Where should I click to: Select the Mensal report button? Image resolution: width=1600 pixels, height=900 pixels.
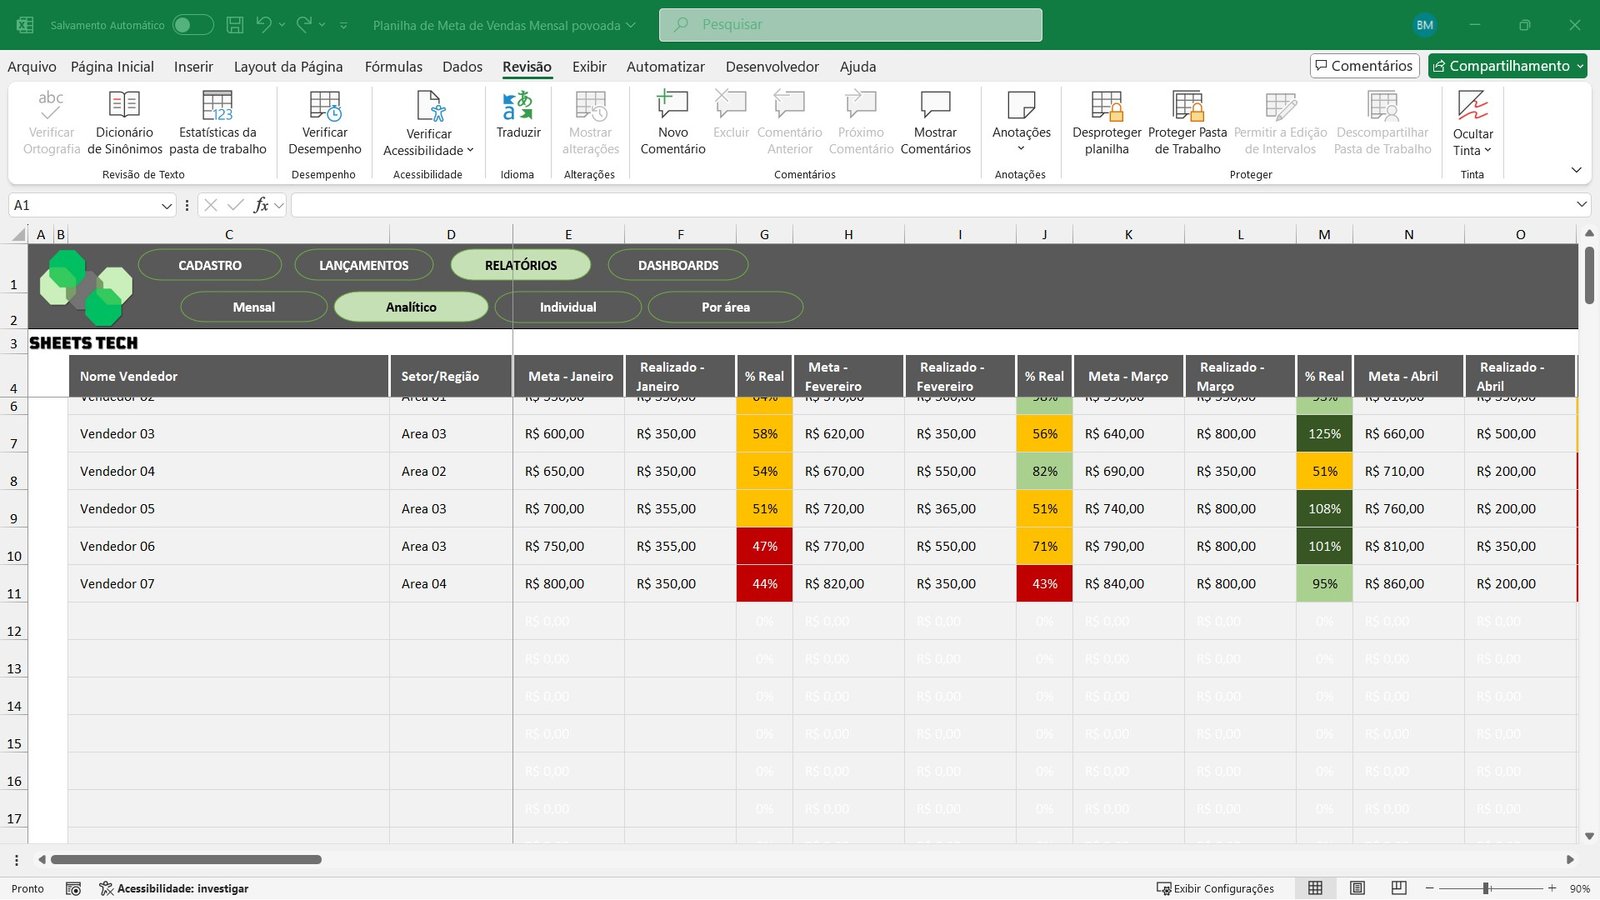254,307
